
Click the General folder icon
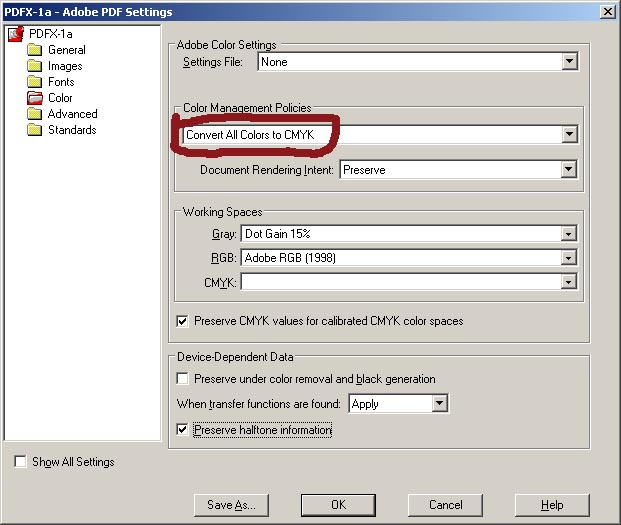34,50
